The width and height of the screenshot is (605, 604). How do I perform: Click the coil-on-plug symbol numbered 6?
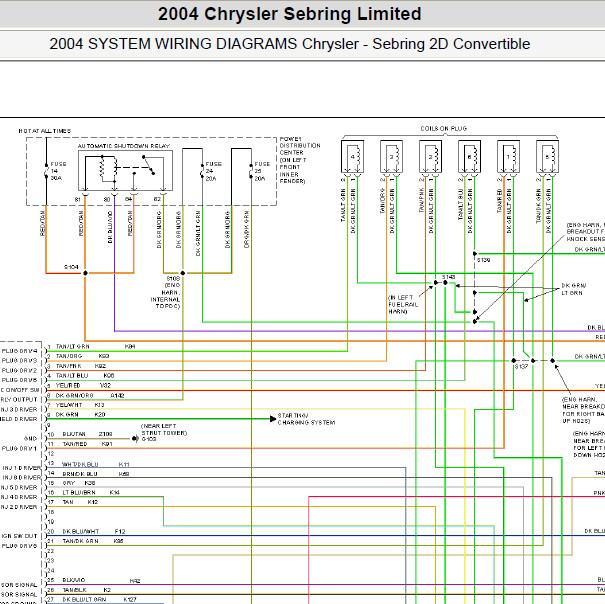(469, 156)
